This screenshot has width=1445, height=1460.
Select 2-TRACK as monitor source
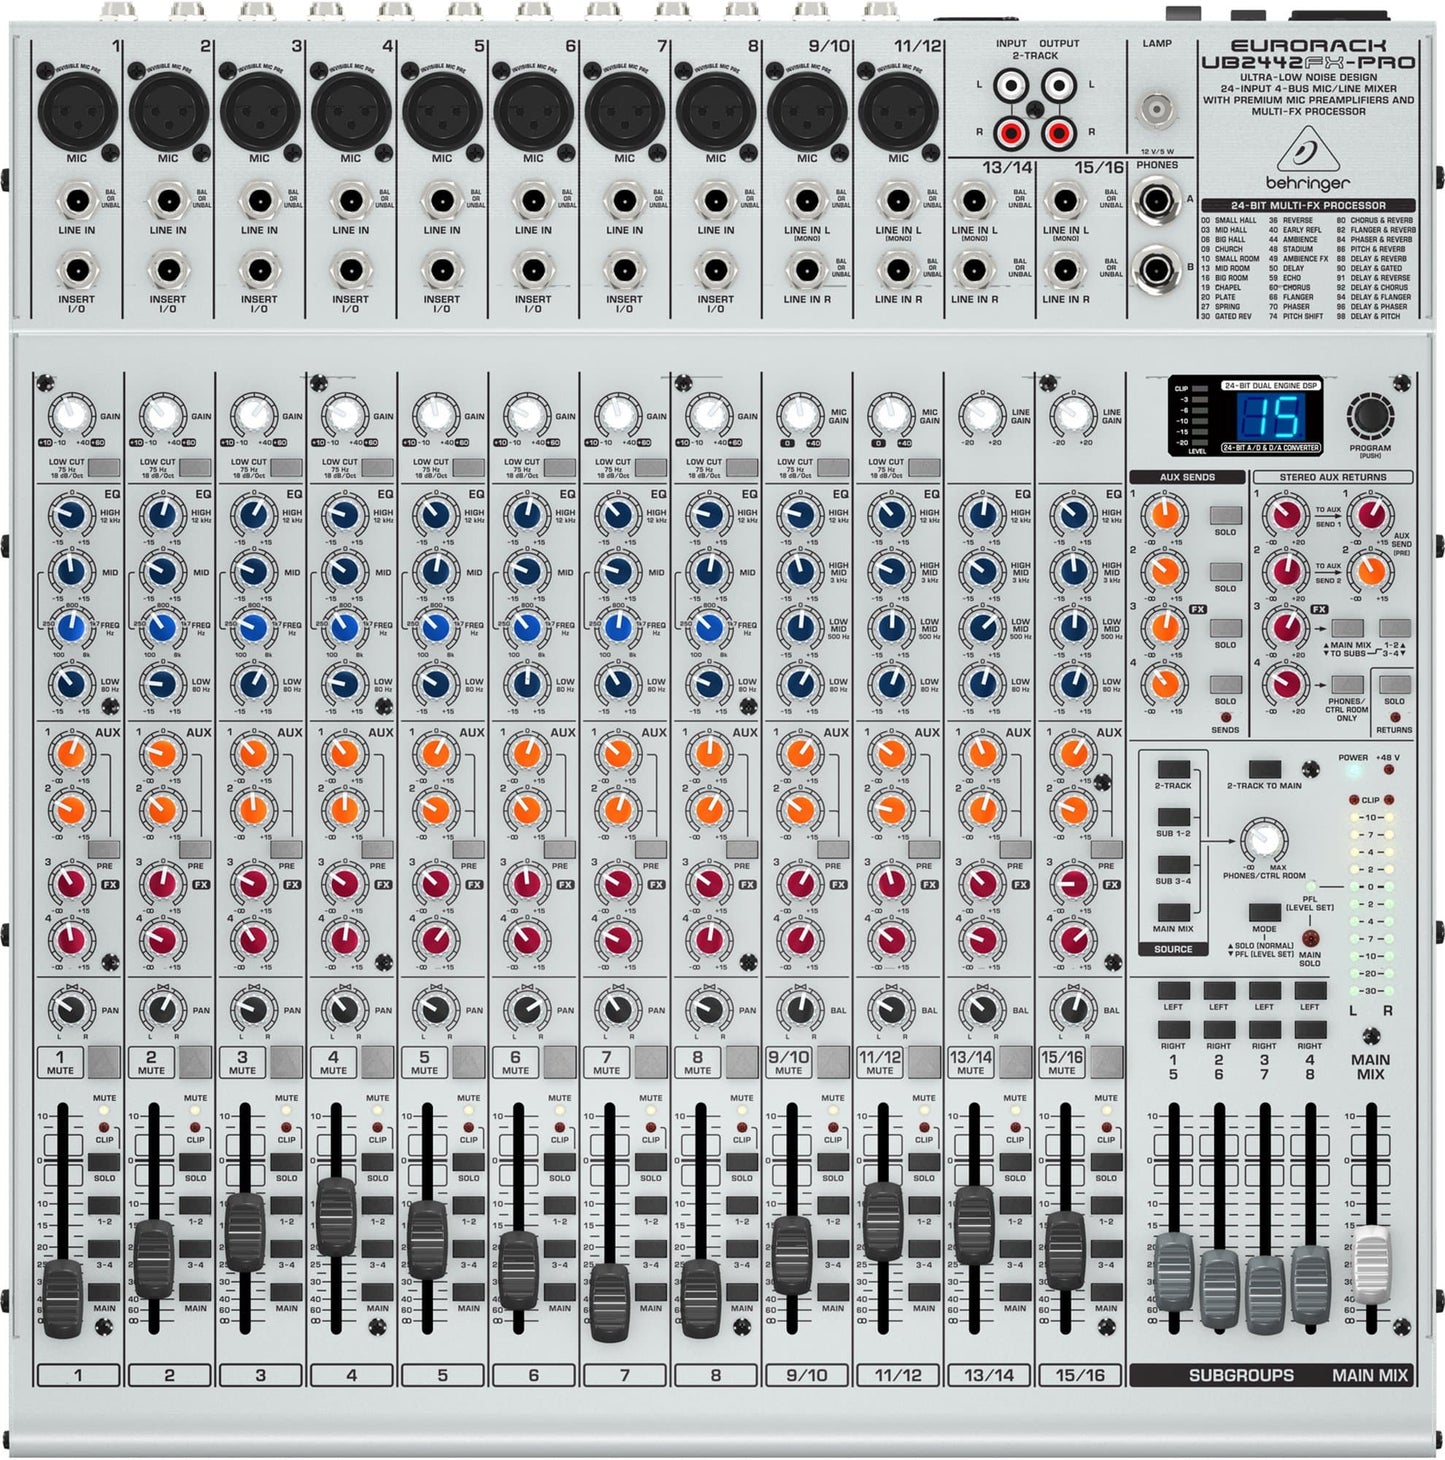[x=1173, y=769]
